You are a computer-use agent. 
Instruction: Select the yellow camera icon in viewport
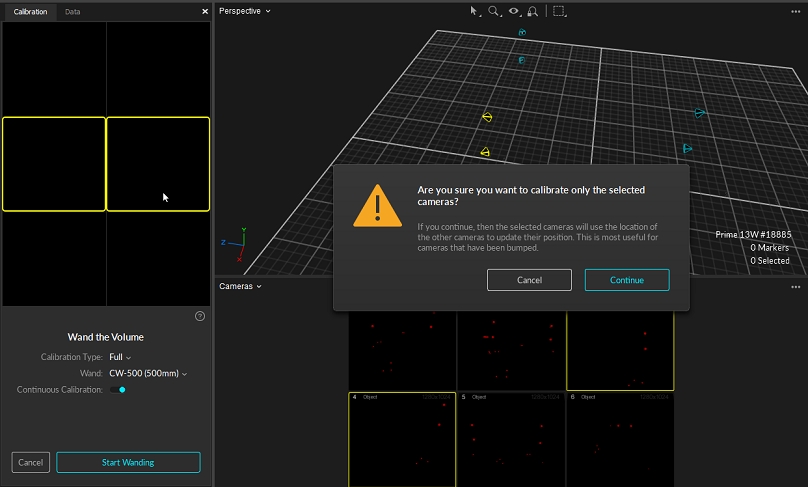click(487, 117)
